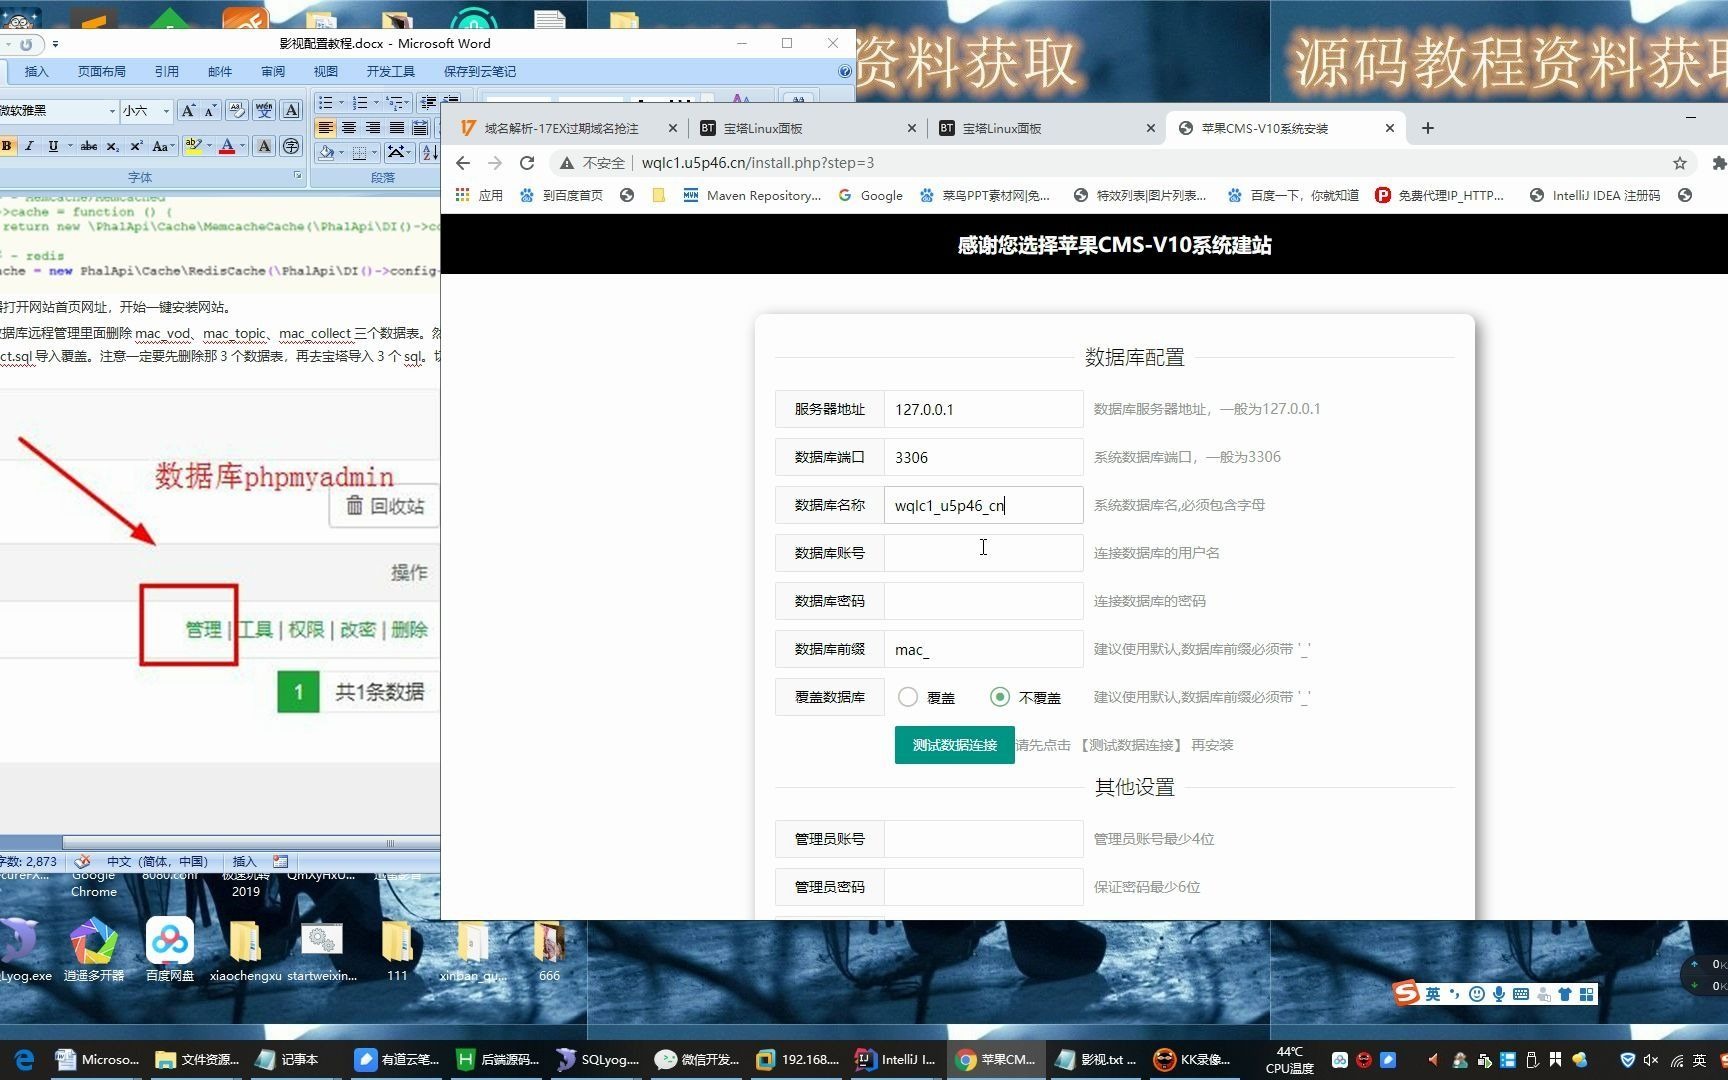Open 到百度首页 bookmark
Screen dimensions: 1728x1080
(x=562, y=195)
